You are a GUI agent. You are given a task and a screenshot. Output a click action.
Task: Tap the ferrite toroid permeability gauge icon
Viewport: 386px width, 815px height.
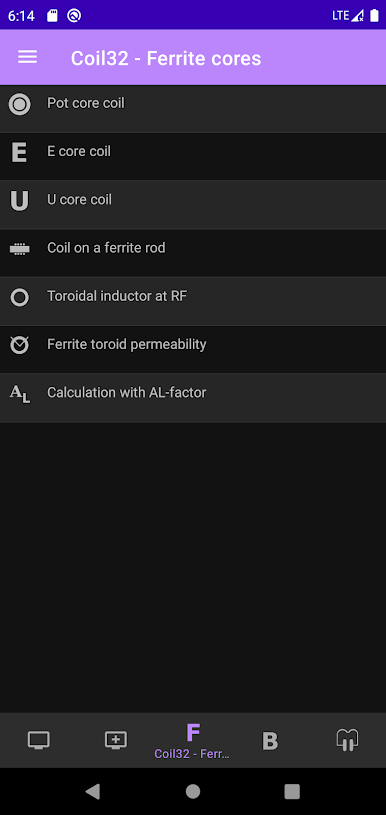pos(20,345)
